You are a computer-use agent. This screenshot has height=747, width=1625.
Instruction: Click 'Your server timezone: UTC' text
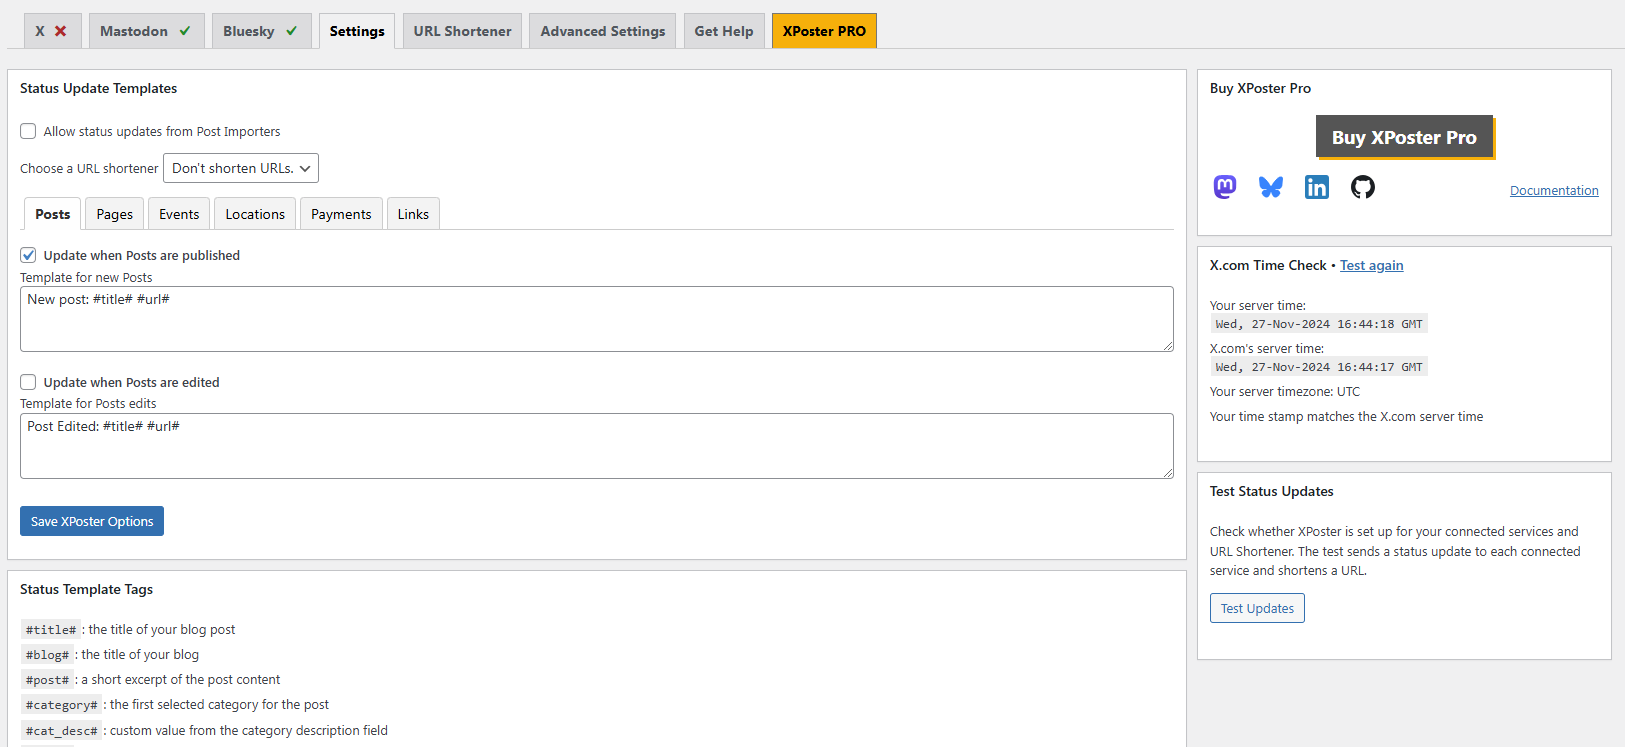(x=1285, y=392)
